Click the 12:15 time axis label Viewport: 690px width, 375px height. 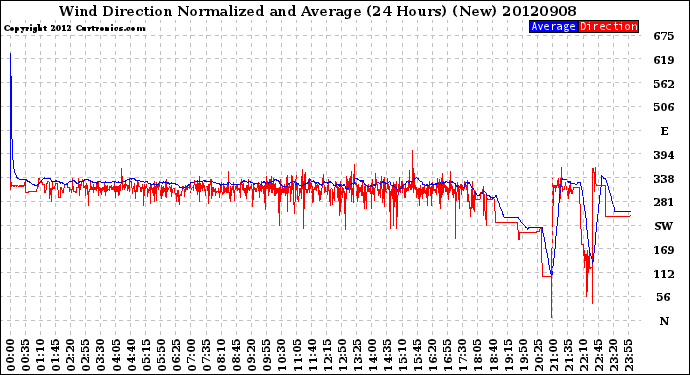[327, 355]
